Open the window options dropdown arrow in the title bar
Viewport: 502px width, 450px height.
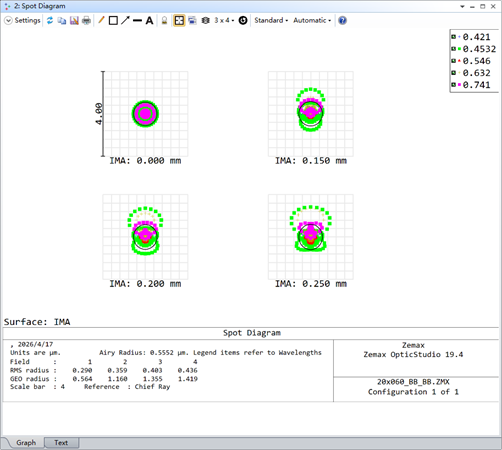point(462,6)
